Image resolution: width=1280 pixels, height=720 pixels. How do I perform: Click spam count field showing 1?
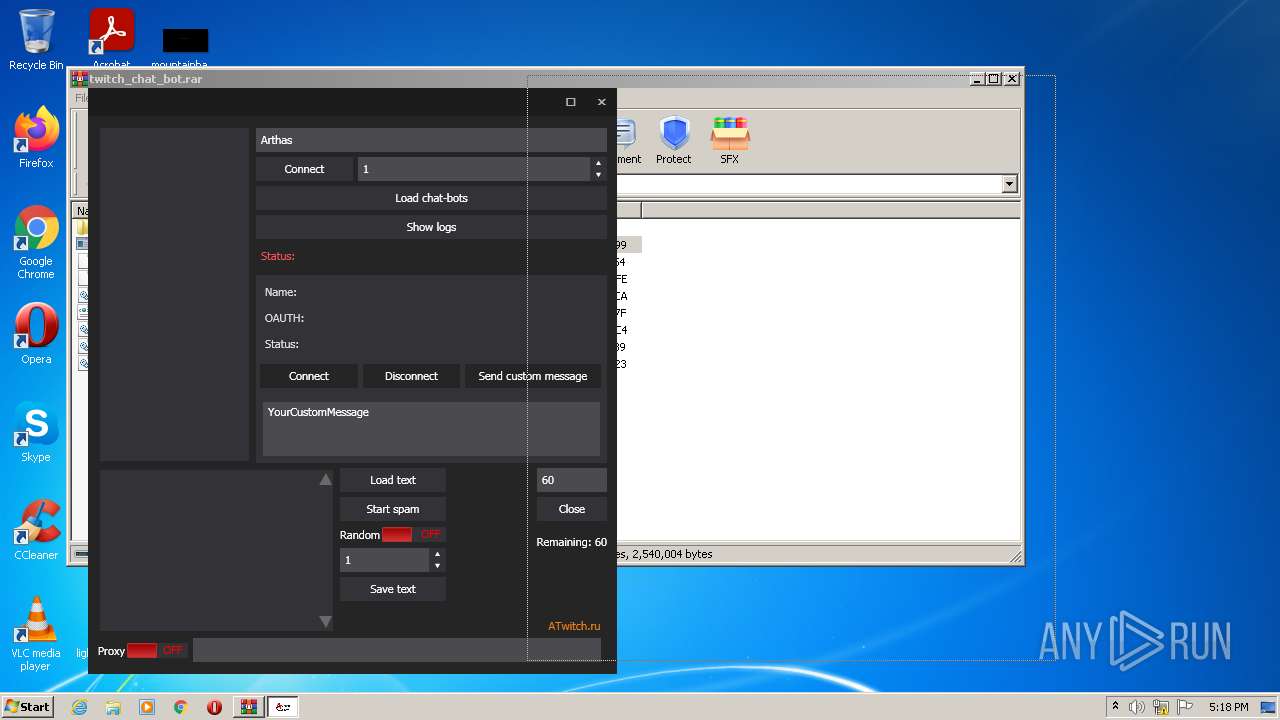point(385,560)
